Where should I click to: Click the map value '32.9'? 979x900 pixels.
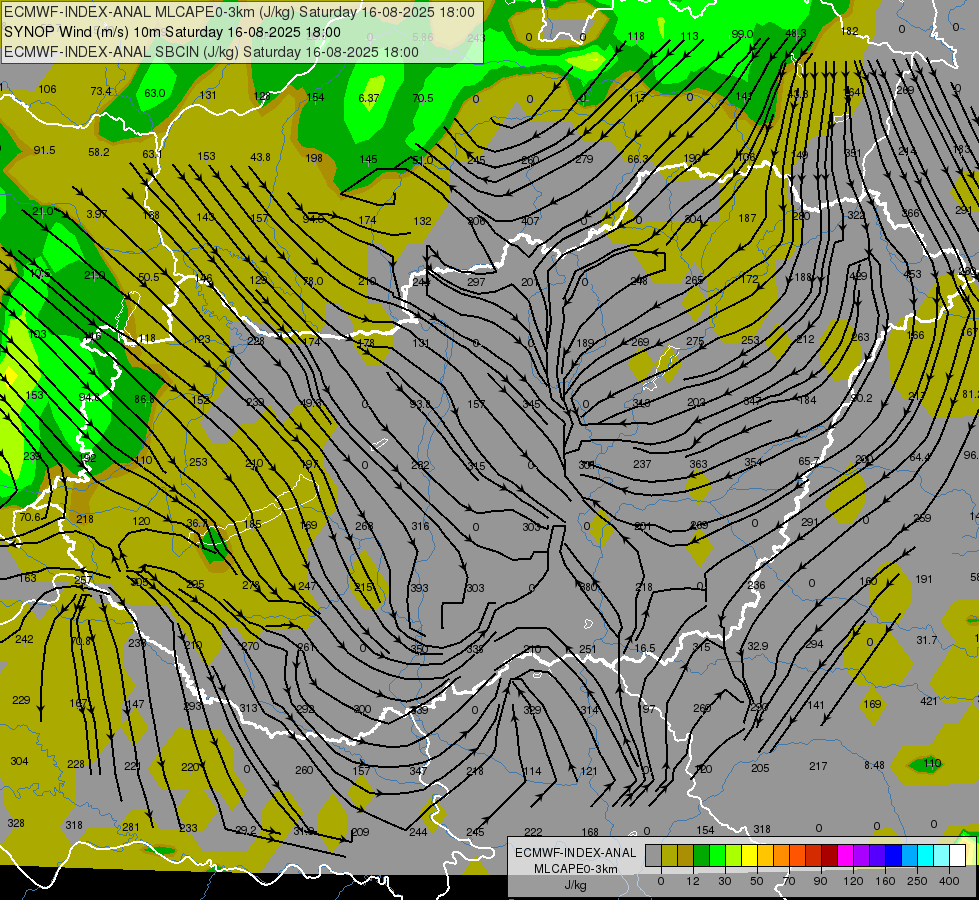757,646
